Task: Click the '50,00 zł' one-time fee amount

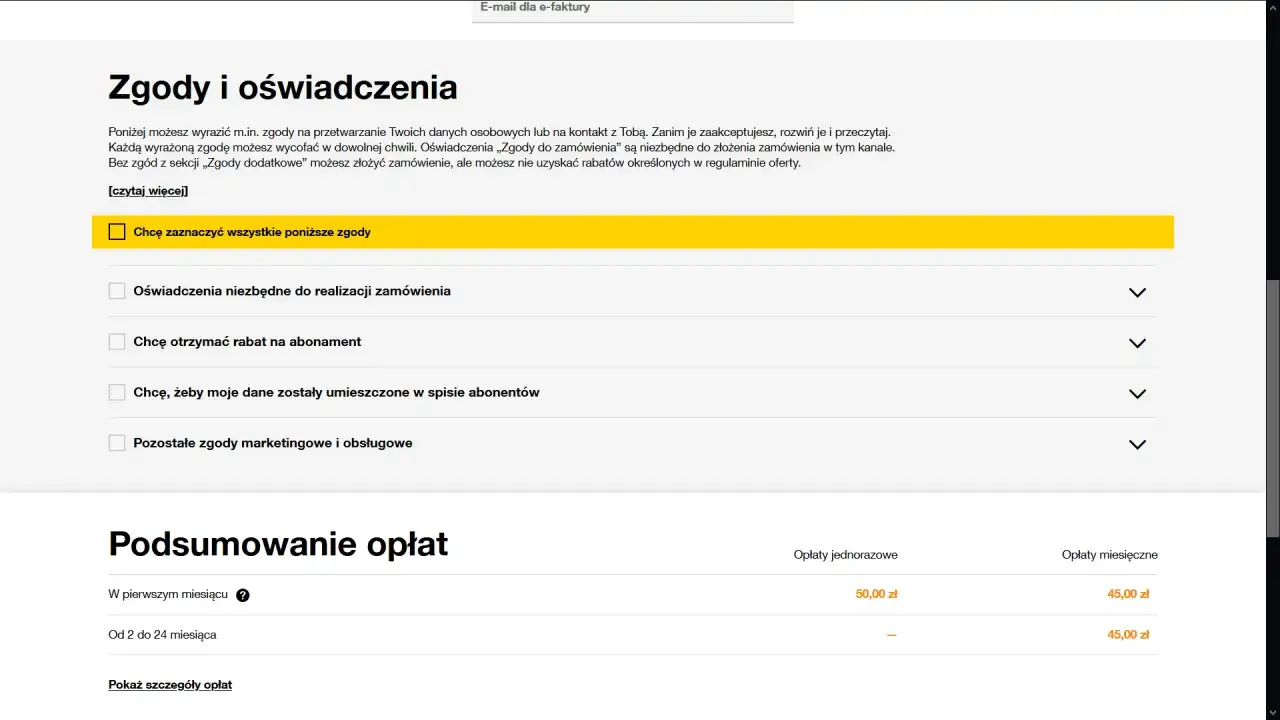Action: 876,594
